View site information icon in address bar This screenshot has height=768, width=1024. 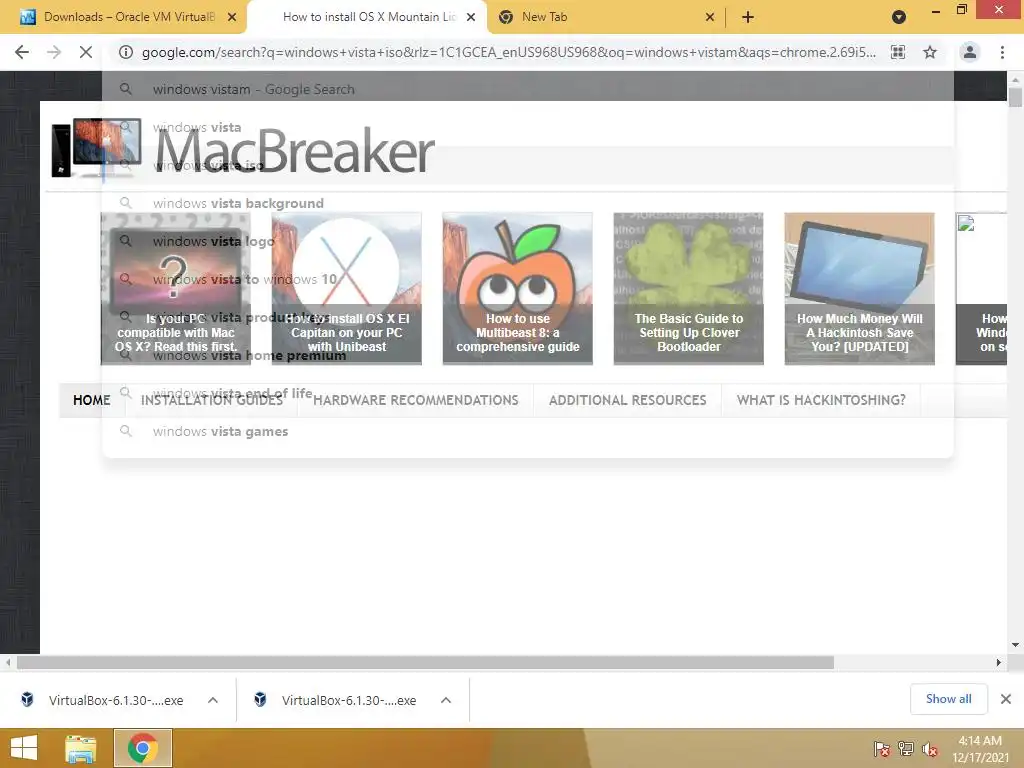point(126,52)
